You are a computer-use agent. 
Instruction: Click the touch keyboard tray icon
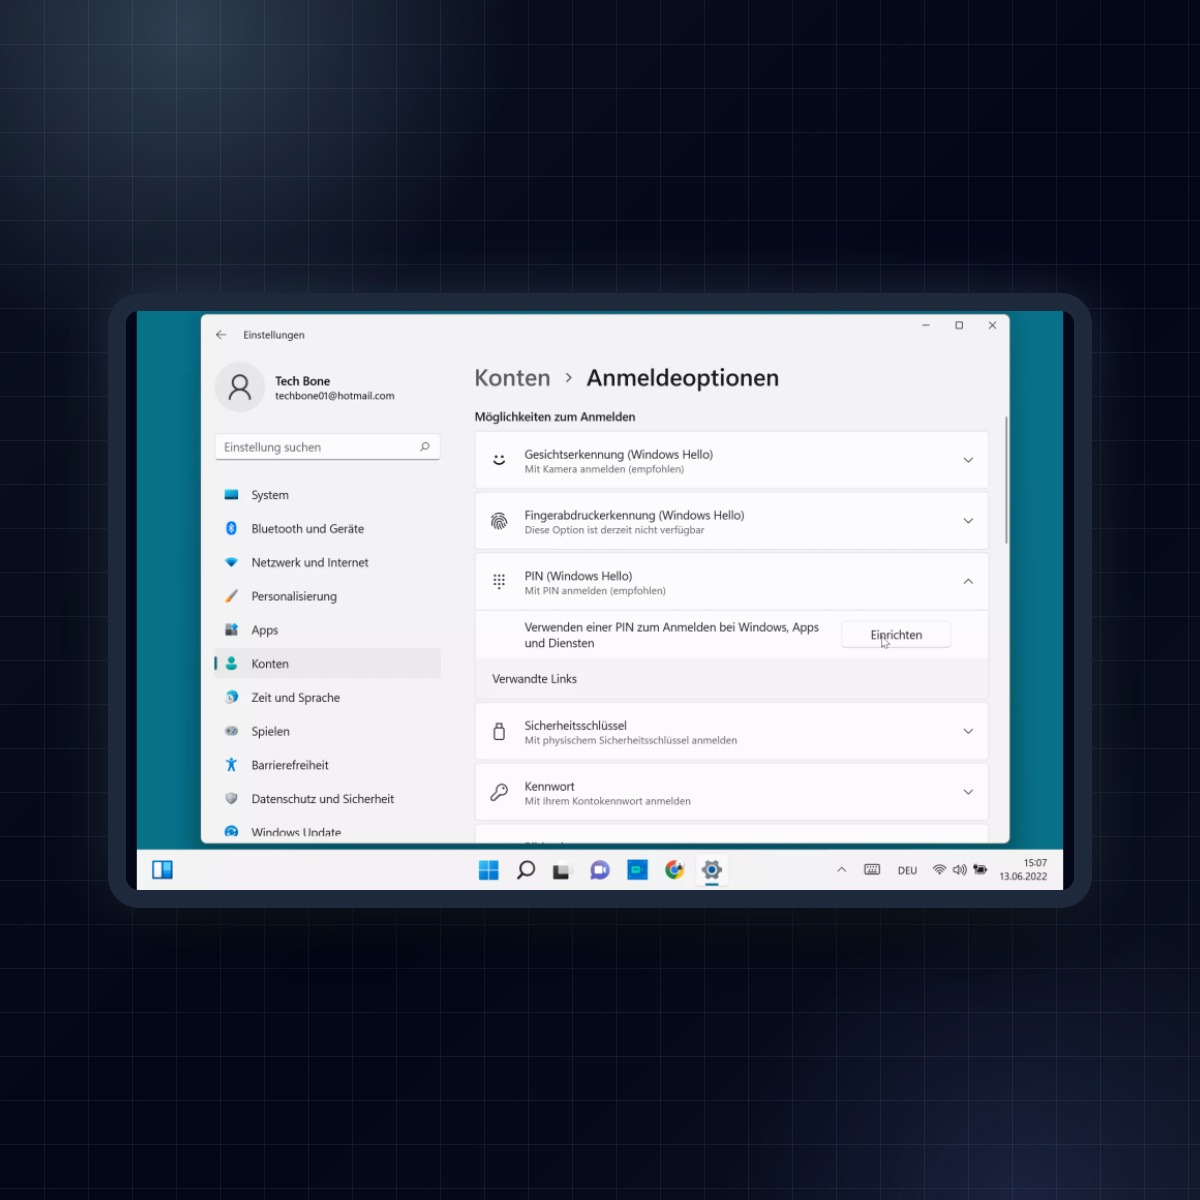coord(872,870)
